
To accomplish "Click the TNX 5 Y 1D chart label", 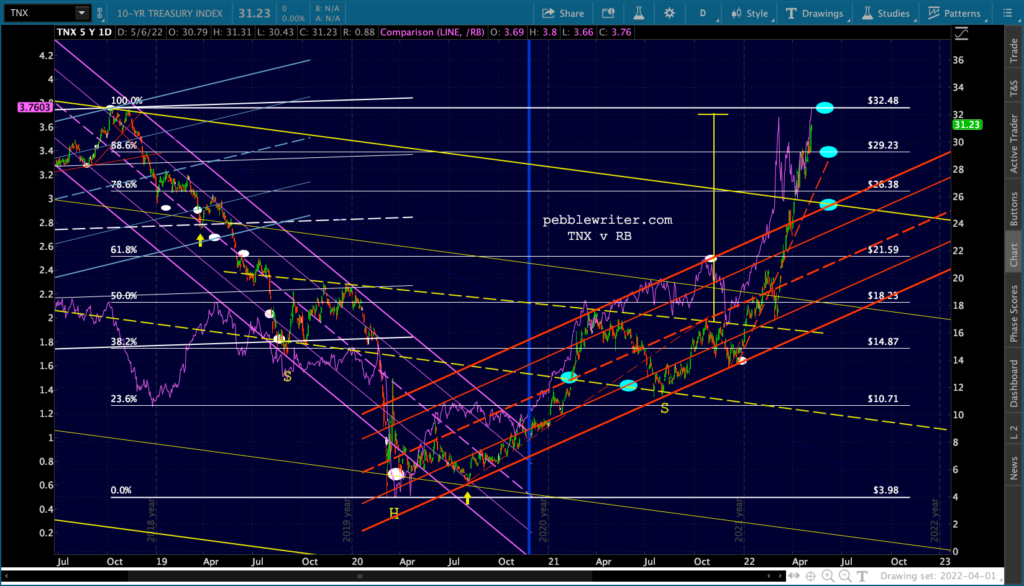I will 84,32.
